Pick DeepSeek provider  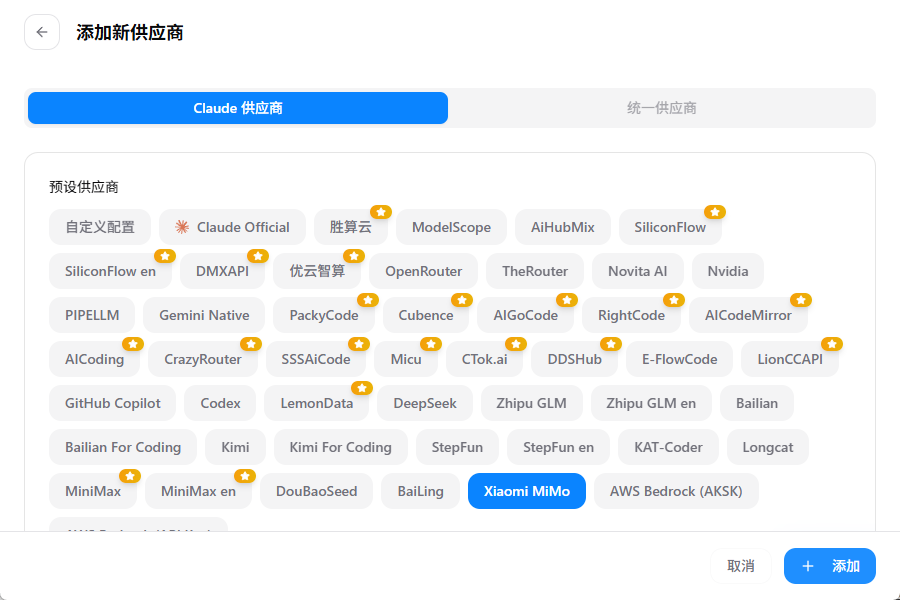425,403
